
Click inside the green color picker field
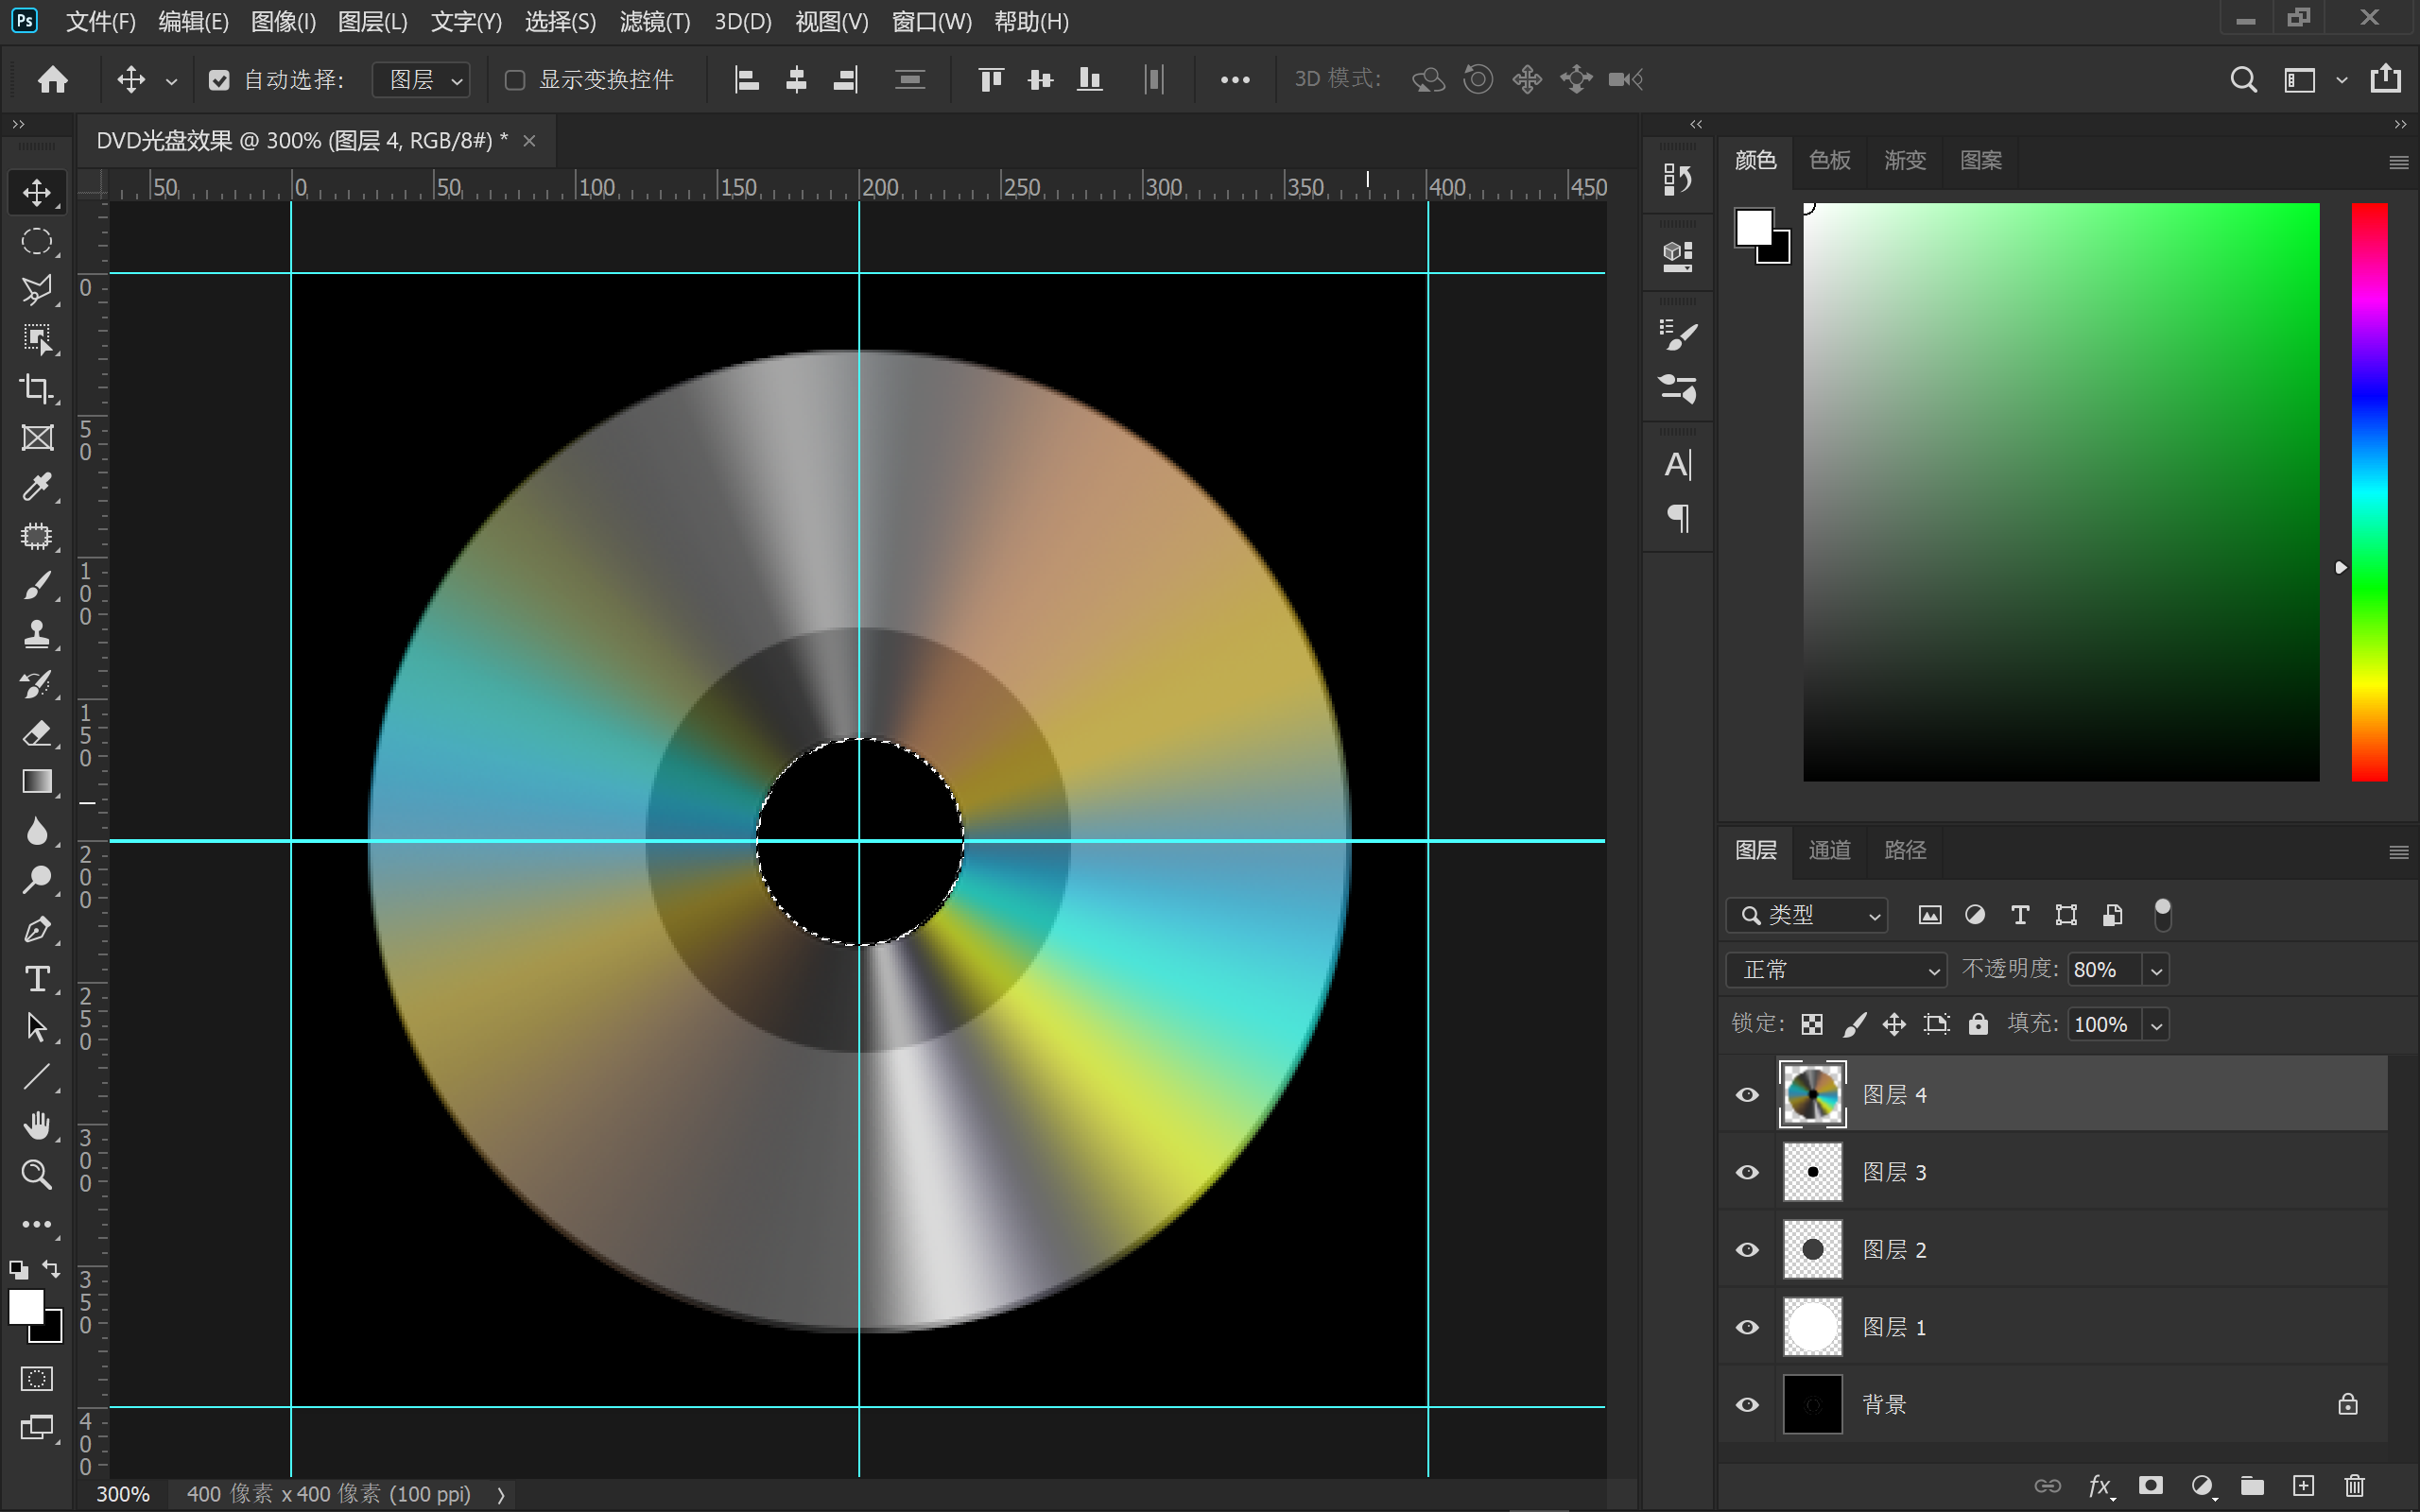pos(2060,492)
